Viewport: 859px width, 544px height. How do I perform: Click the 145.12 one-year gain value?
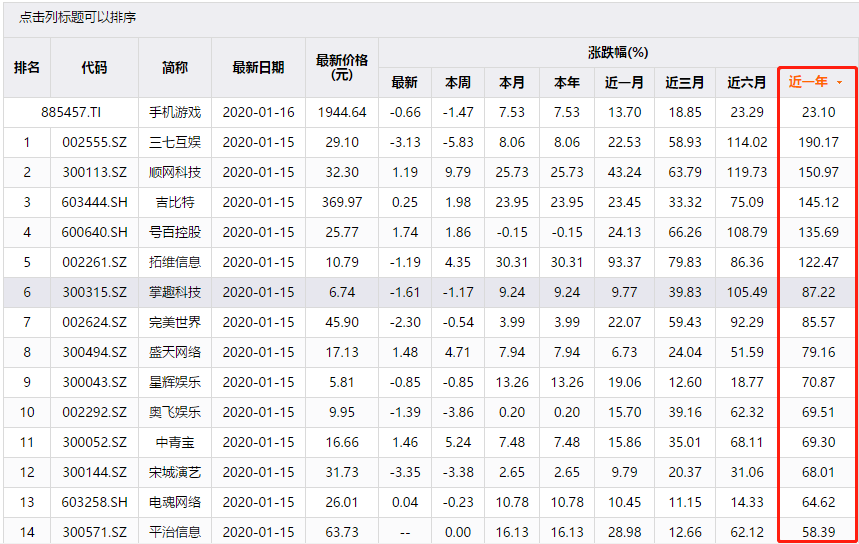pyautogui.click(x=818, y=202)
